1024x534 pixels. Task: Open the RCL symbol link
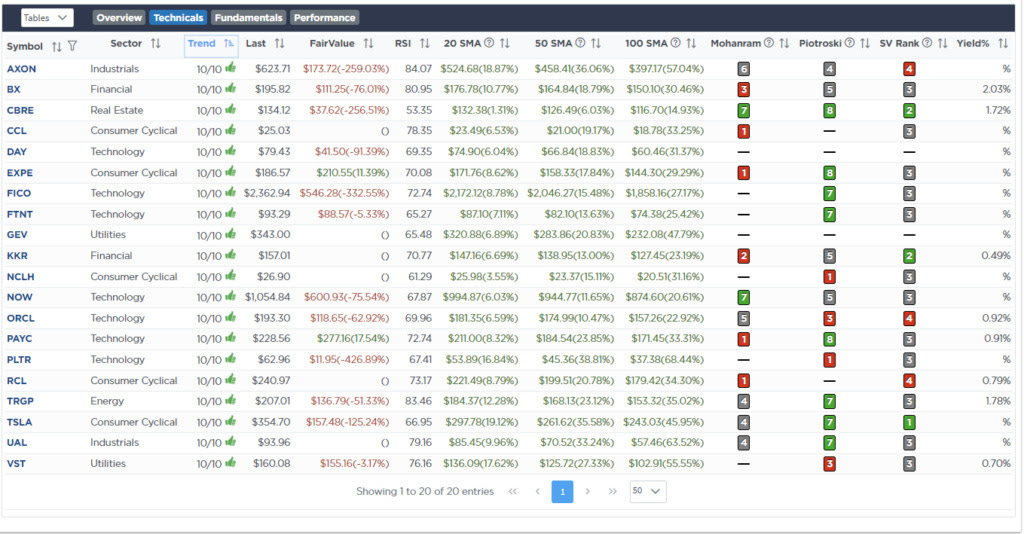tap(17, 381)
